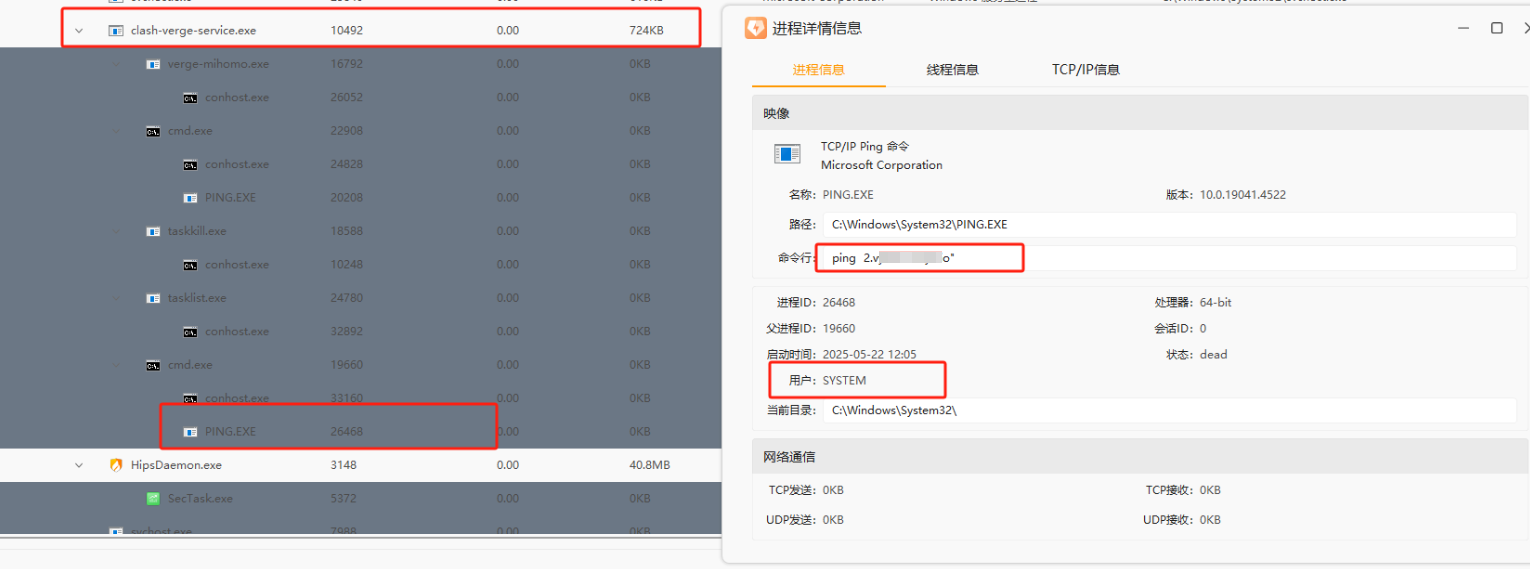The height and width of the screenshot is (569, 1530).
Task: Click the 40.8MB memory value
Action: tap(650, 465)
